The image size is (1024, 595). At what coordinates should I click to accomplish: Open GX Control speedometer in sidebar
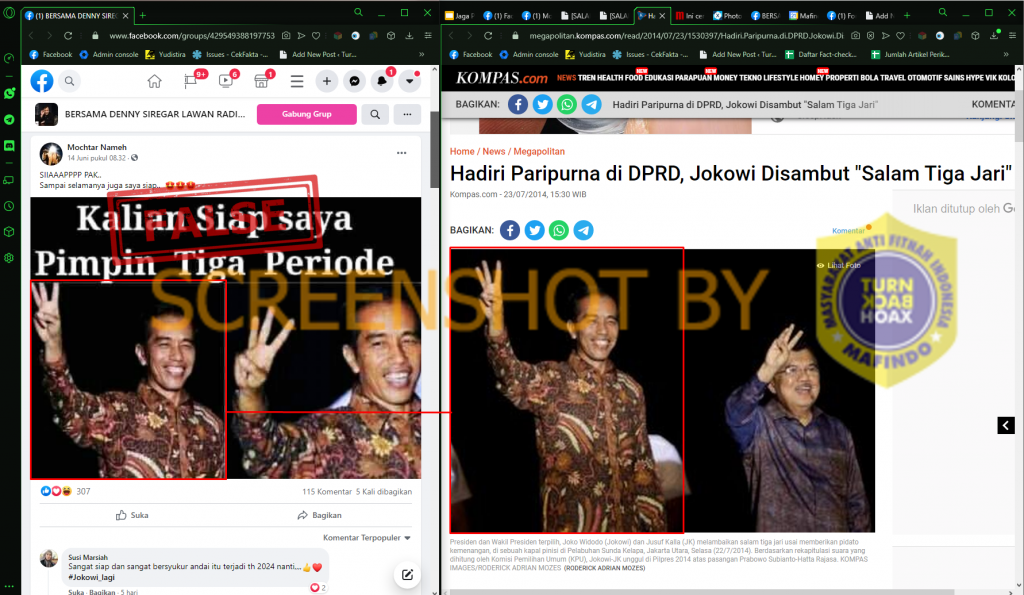click(x=9, y=58)
